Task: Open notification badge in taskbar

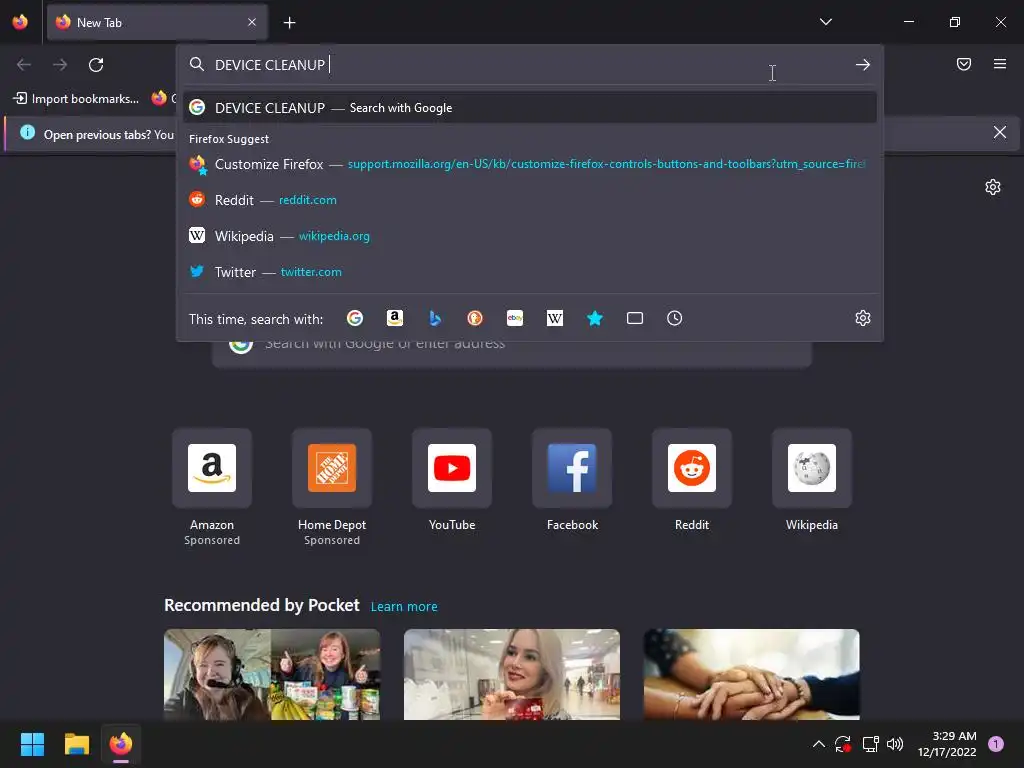Action: (996, 744)
